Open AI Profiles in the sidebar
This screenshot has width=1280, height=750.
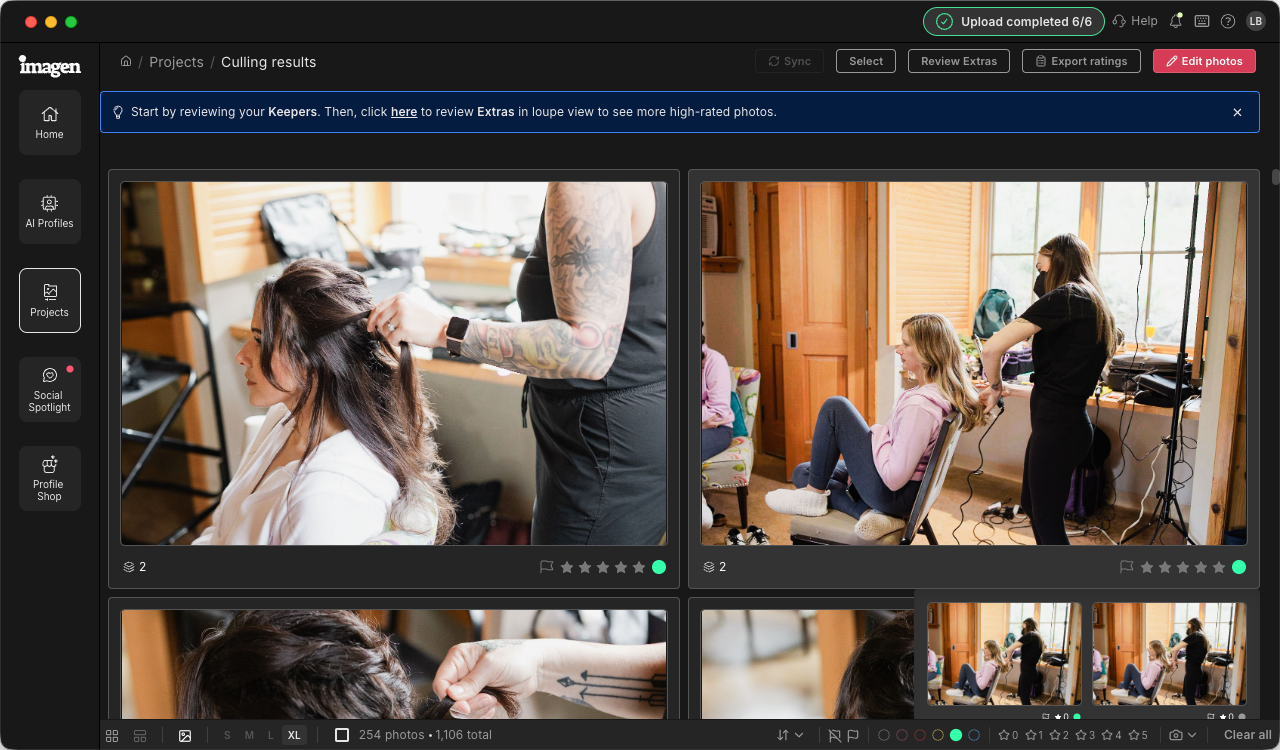pyautogui.click(x=49, y=212)
